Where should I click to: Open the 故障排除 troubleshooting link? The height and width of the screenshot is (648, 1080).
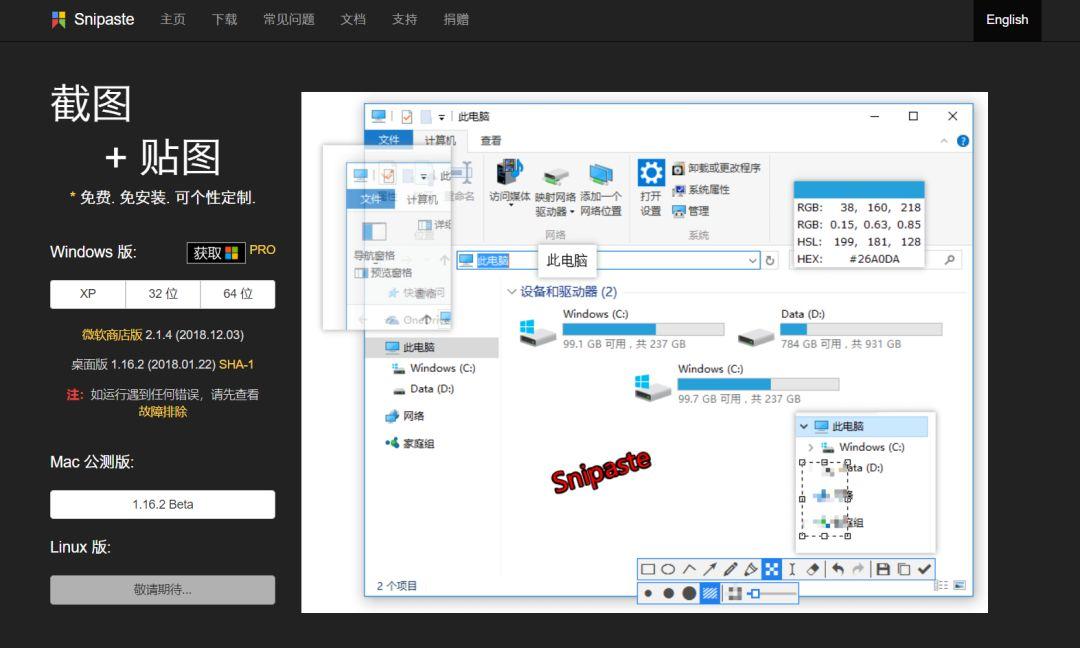(x=163, y=412)
